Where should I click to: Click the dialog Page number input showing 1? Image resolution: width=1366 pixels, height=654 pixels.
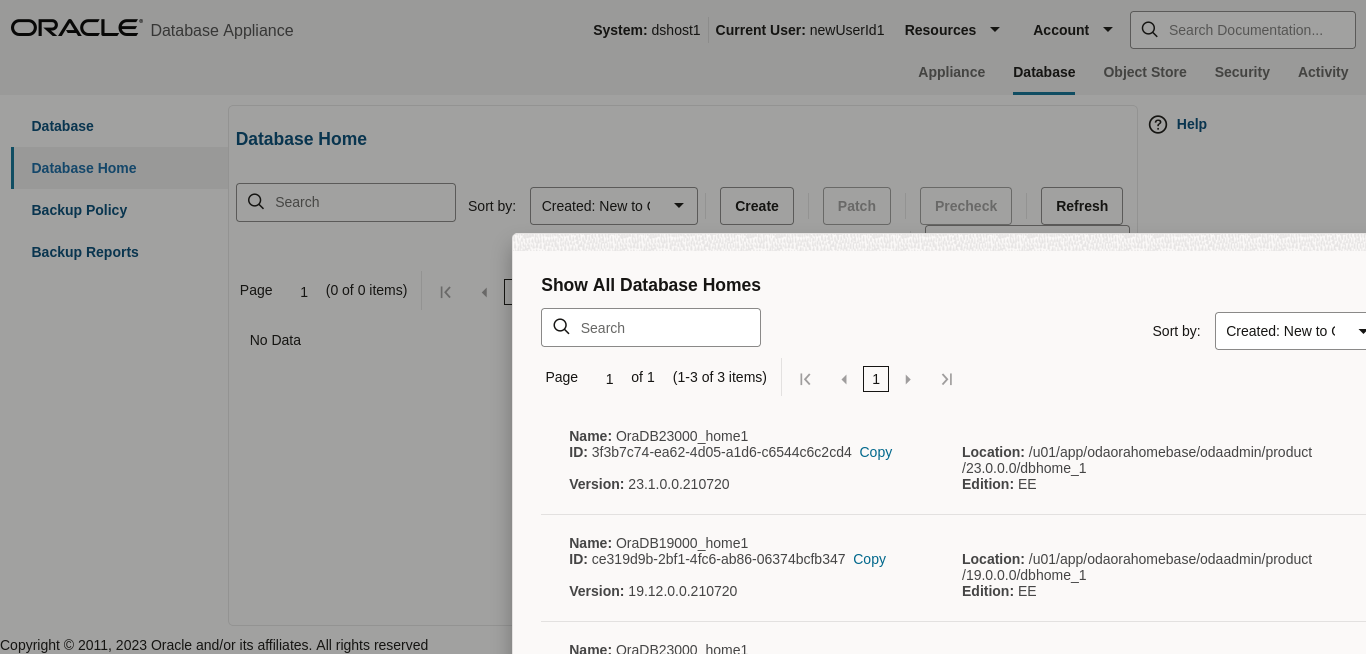tap(609, 379)
